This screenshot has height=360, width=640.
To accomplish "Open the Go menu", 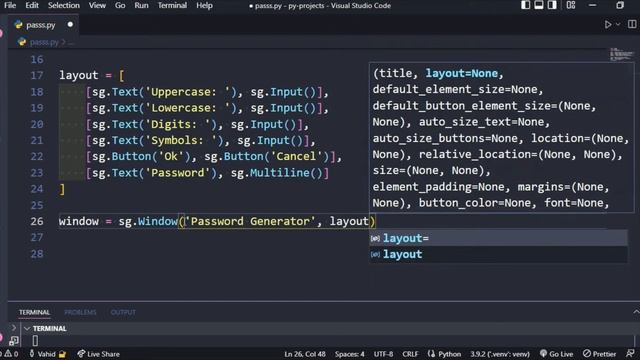I will click(x=120, y=6).
